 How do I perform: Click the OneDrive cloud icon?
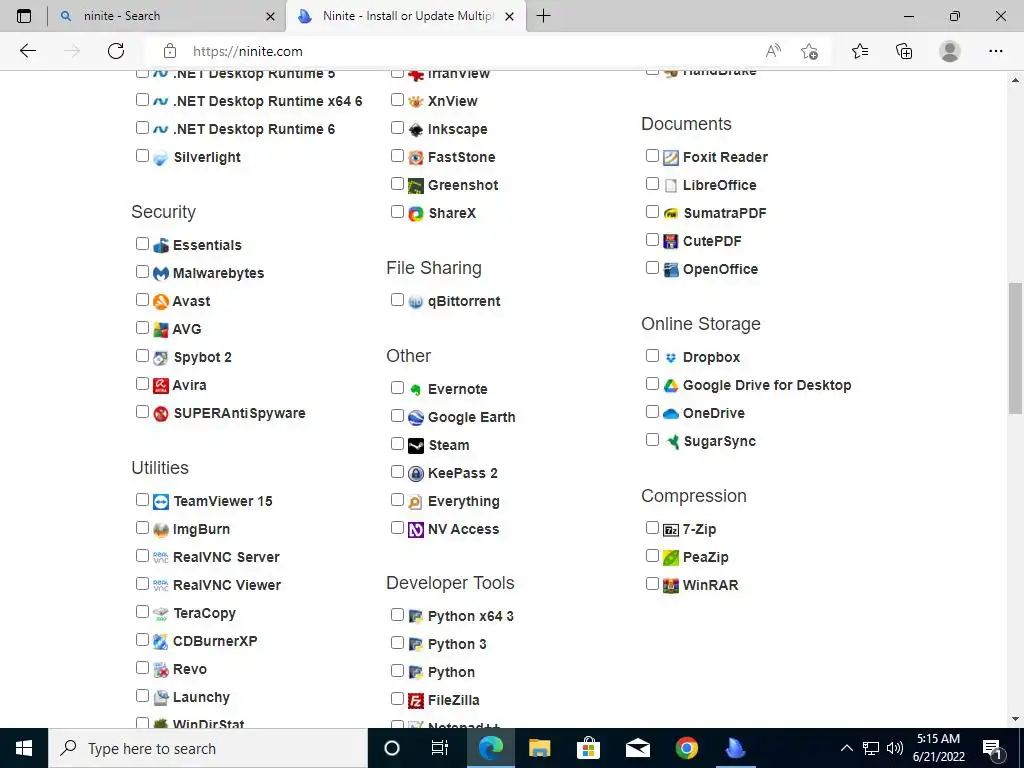pos(671,413)
